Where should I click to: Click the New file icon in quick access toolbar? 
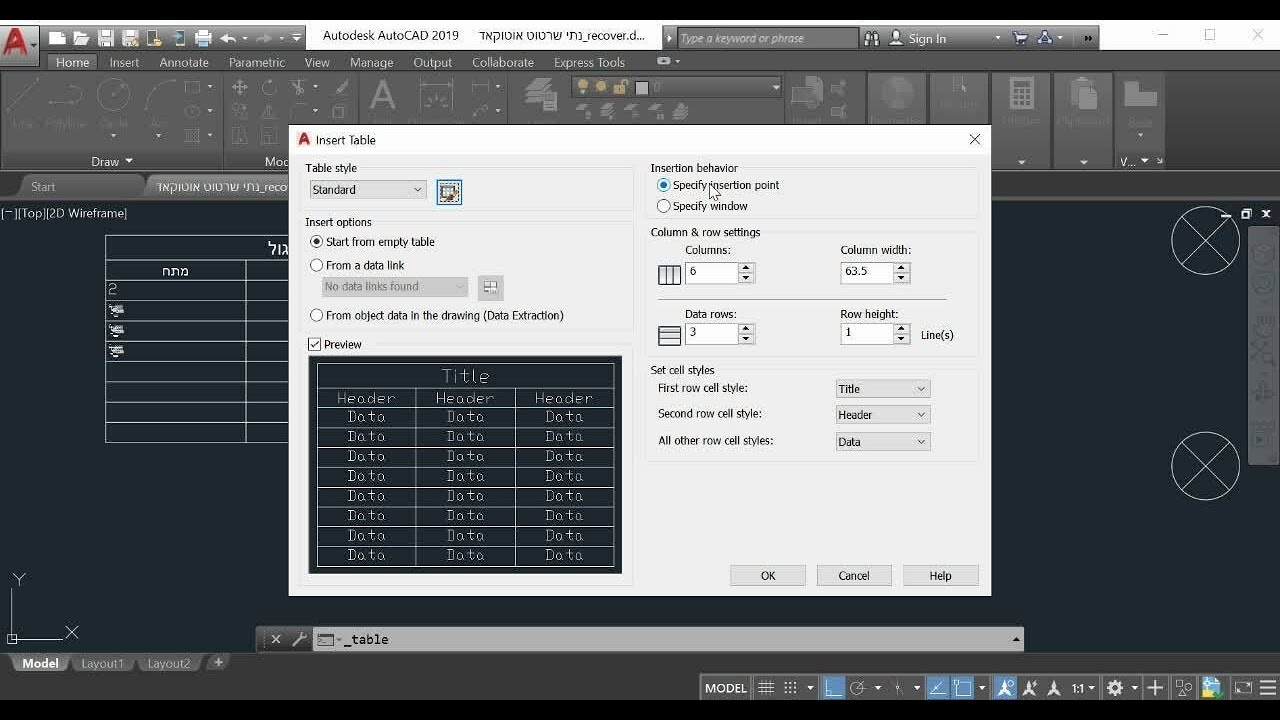point(57,38)
